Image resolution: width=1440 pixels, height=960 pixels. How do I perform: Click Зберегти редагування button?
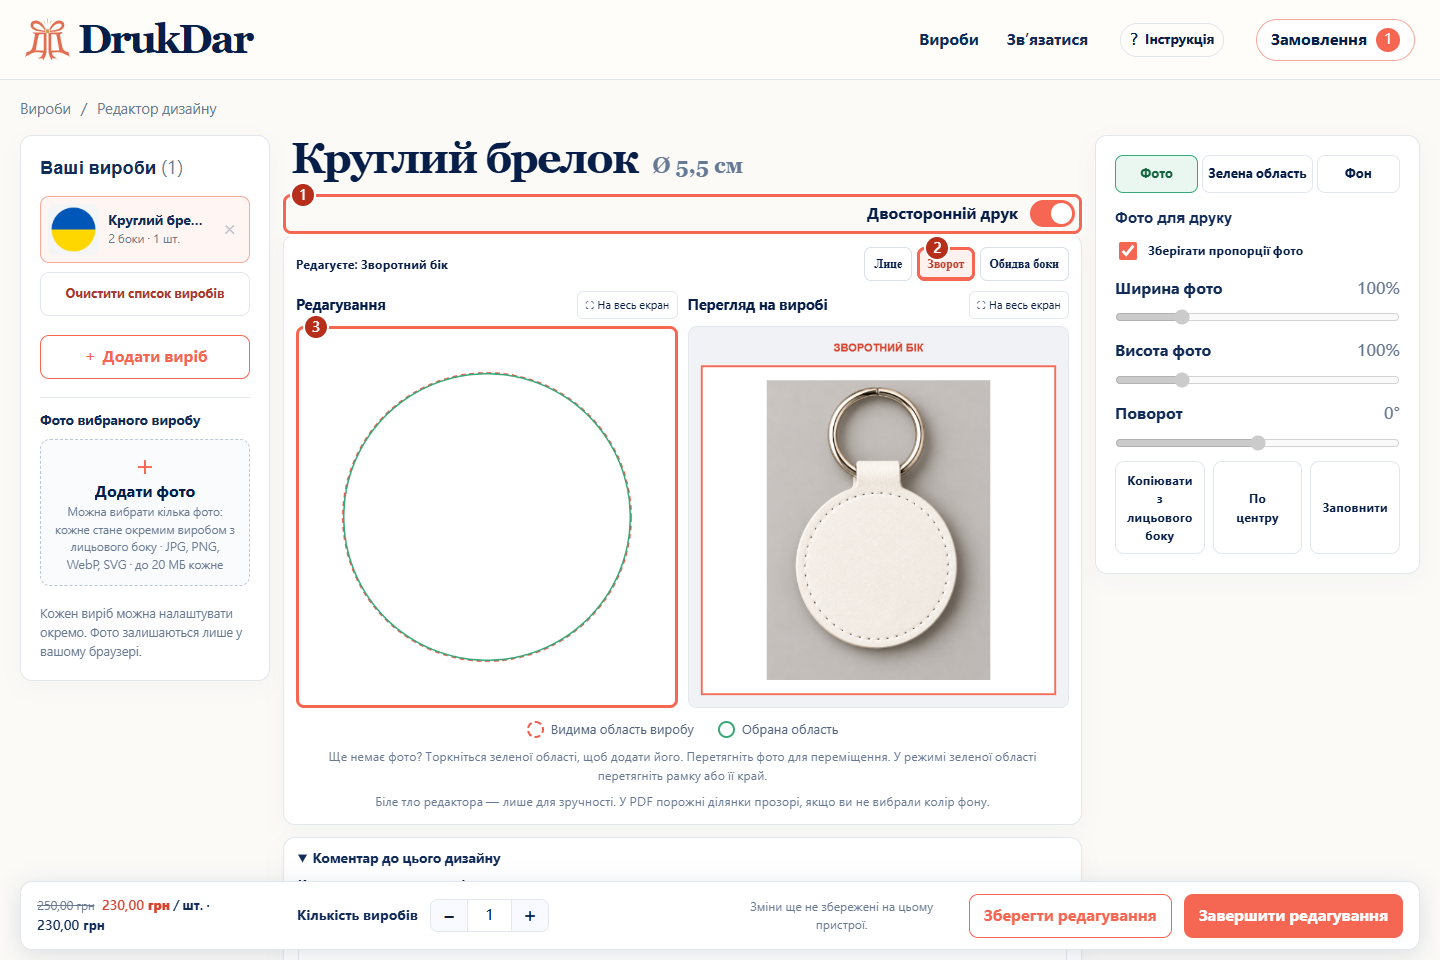click(x=1070, y=916)
